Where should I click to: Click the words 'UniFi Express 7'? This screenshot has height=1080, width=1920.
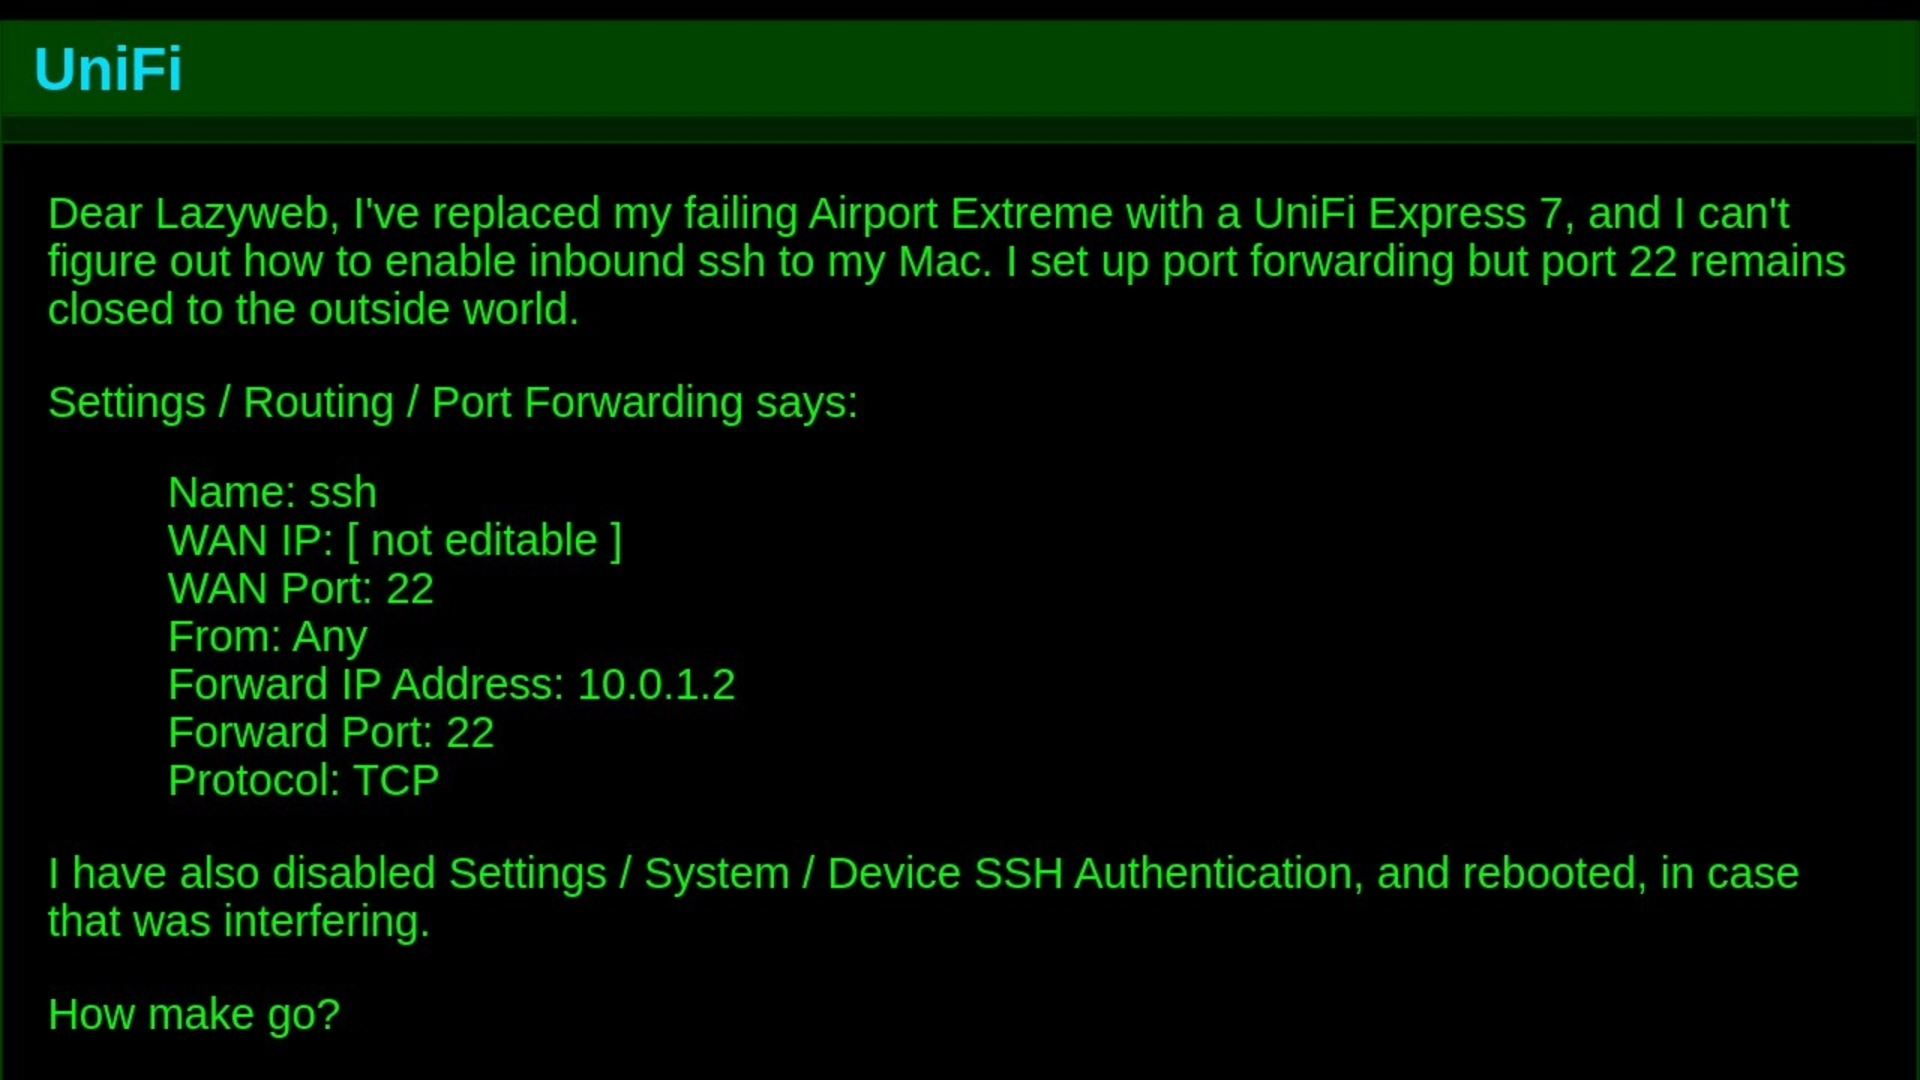(x=1408, y=214)
